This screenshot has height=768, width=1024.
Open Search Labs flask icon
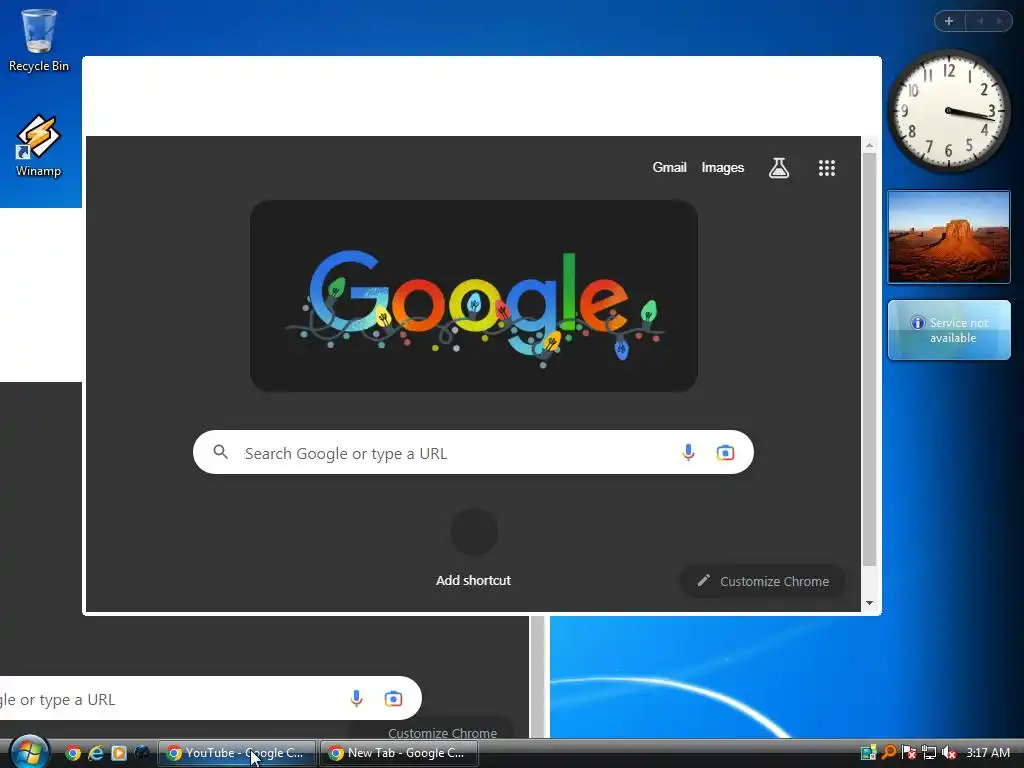pyautogui.click(x=778, y=168)
